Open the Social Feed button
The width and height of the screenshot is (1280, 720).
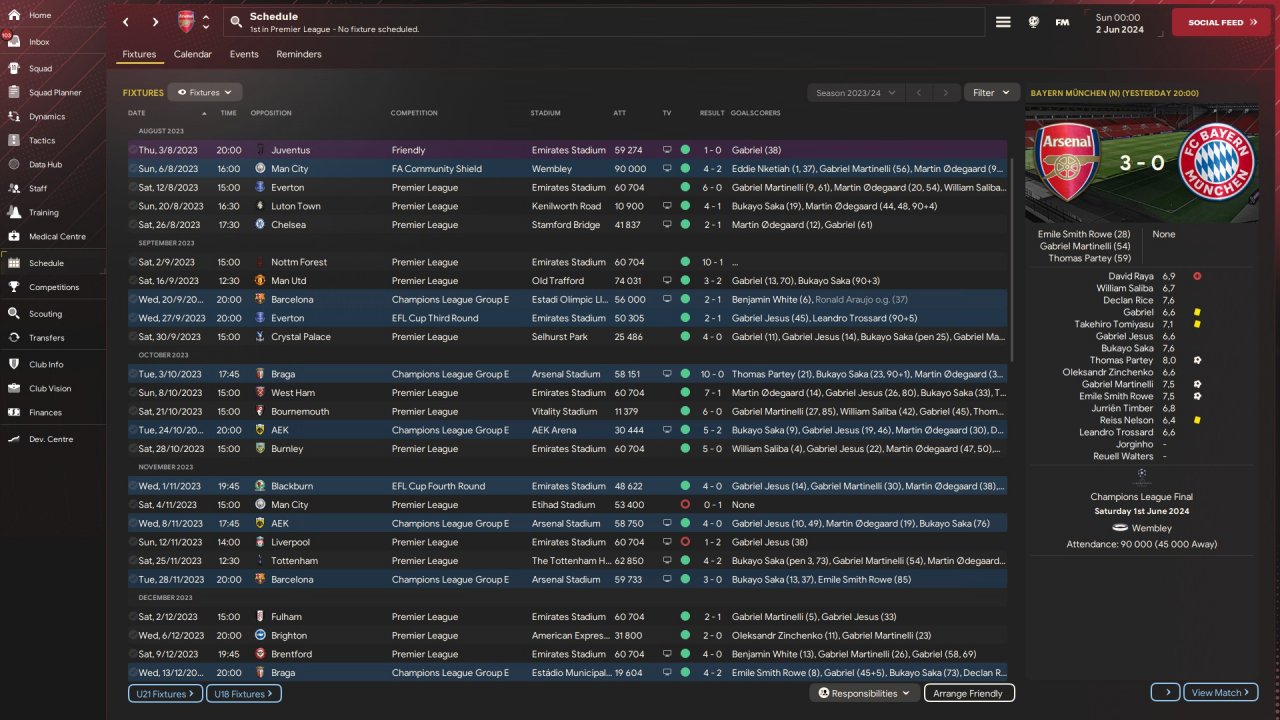(x=1221, y=22)
